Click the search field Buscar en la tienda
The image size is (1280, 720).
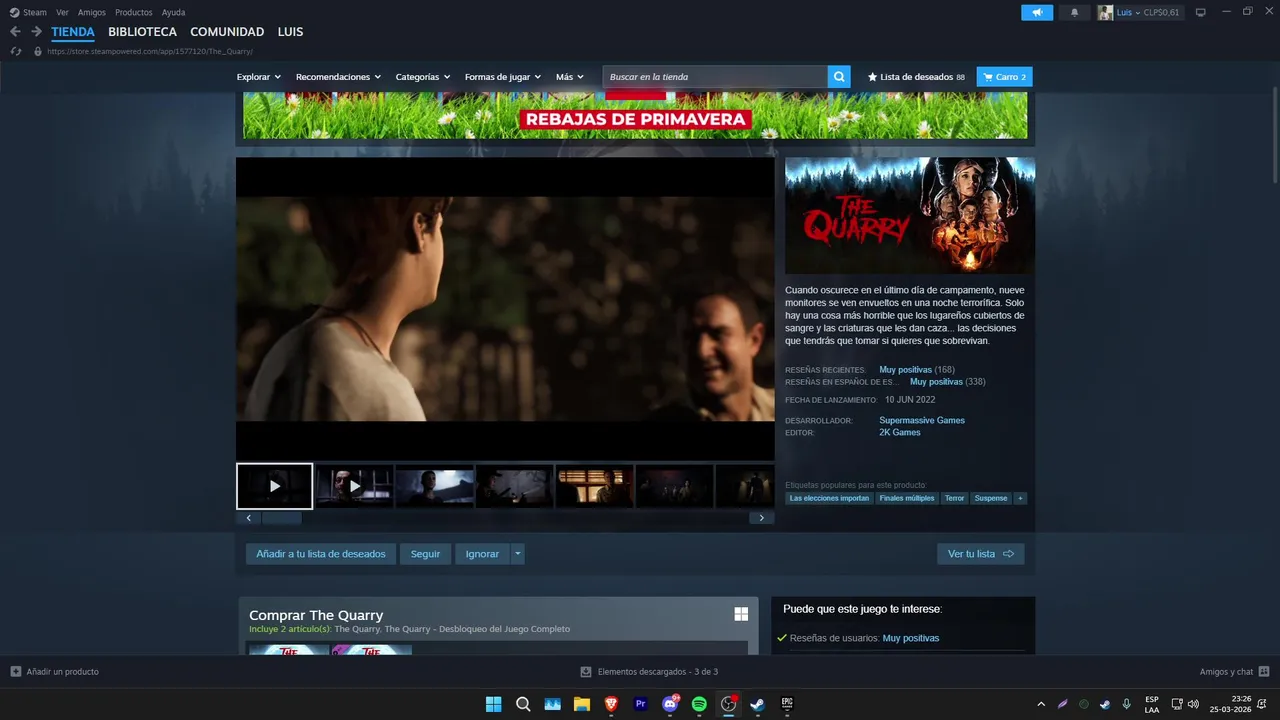(x=715, y=77)
